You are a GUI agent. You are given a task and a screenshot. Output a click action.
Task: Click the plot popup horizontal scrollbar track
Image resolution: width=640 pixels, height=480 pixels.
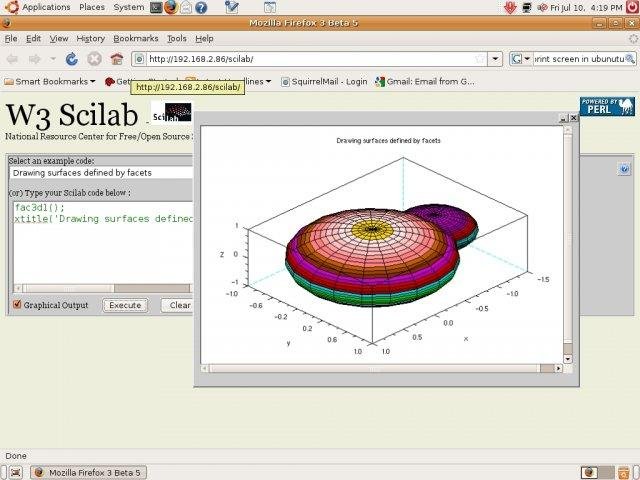coord(382,368)
